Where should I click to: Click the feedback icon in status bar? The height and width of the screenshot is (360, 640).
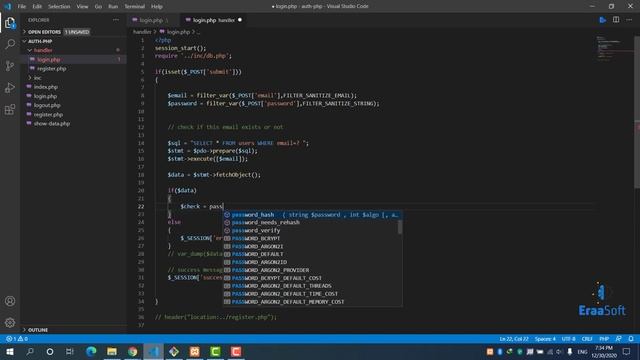click(x=619, y=339)
